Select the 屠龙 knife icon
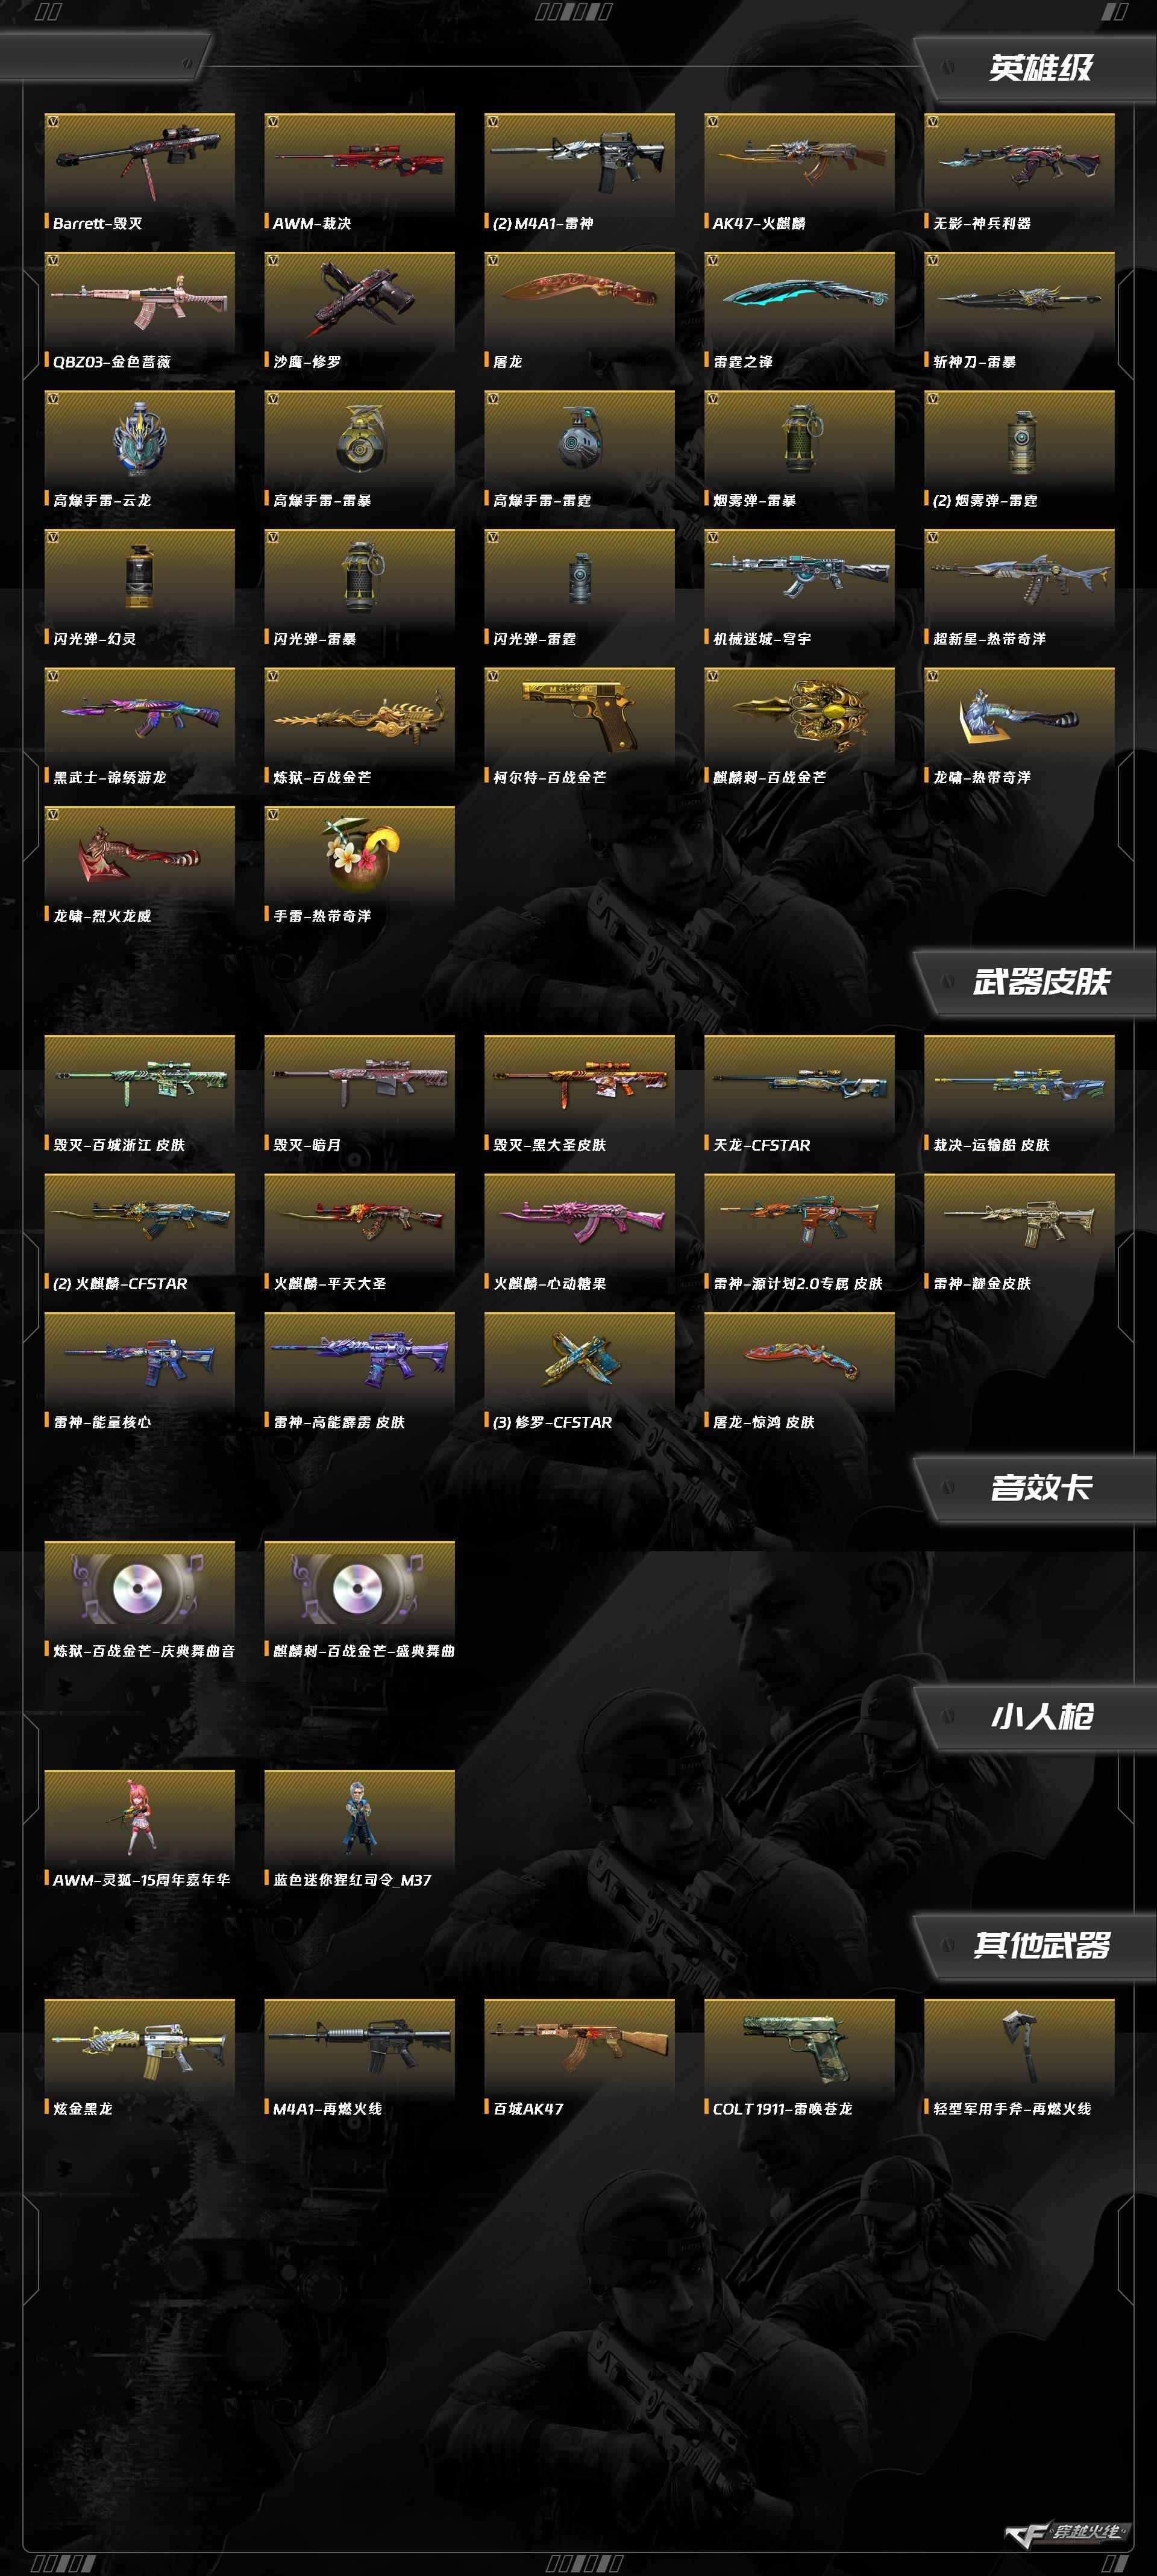This screenshot has height=2576, width=1157. click(579, 297)
